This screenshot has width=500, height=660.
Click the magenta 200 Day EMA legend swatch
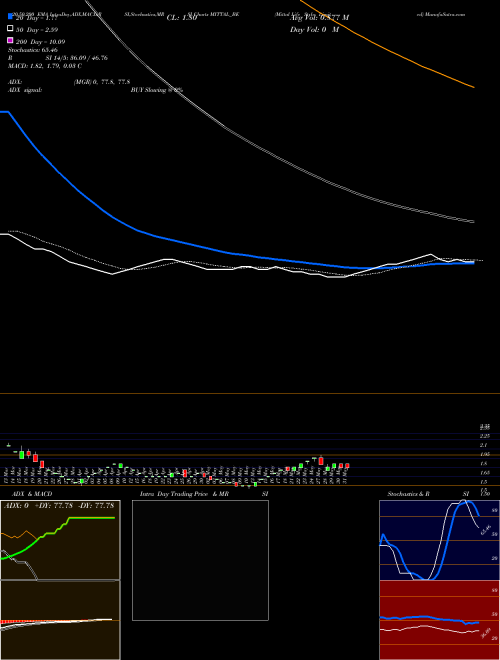pyautogui.click(x=10, y=40)
